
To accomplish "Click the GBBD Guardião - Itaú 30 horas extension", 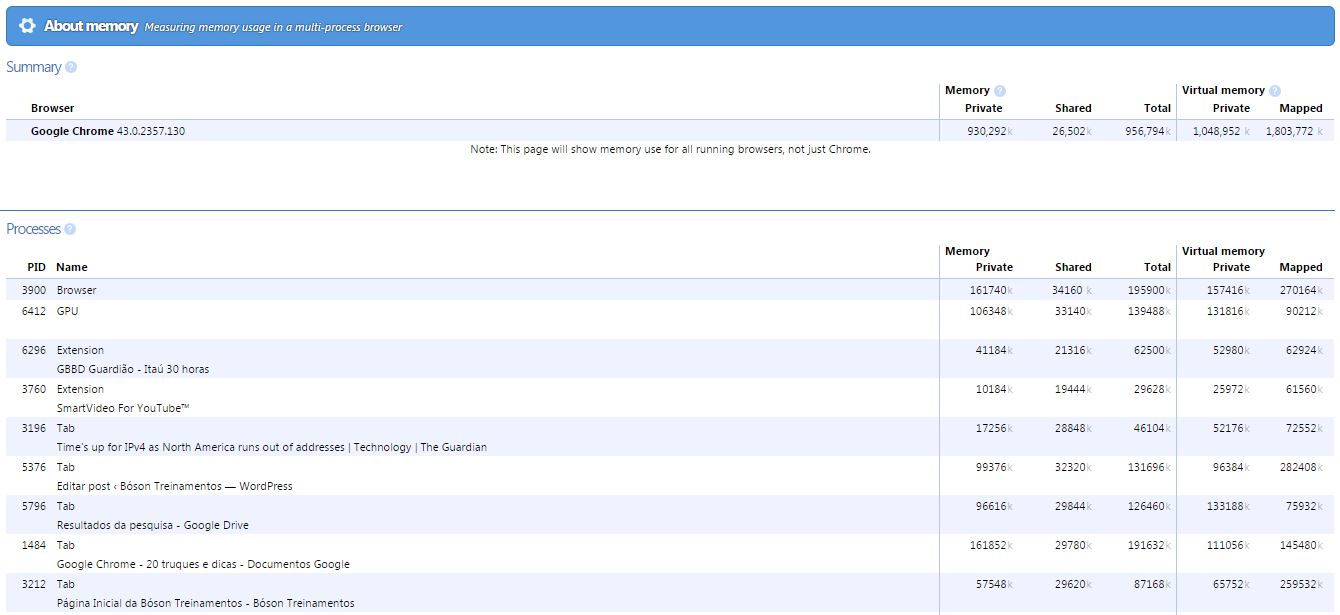I will click(x=132, y=369).
